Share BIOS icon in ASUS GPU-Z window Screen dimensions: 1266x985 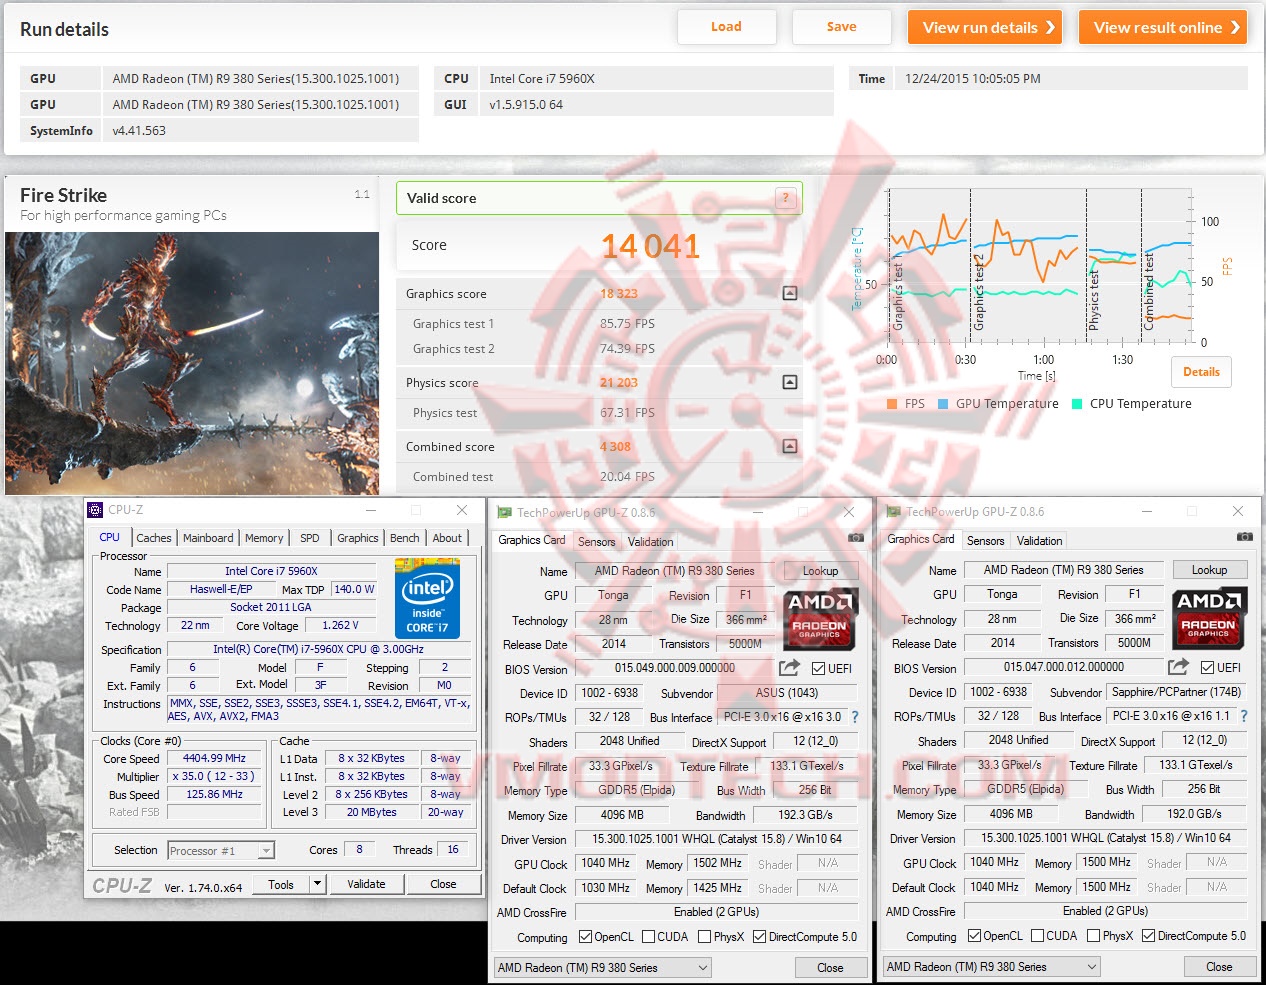point(790,667)
